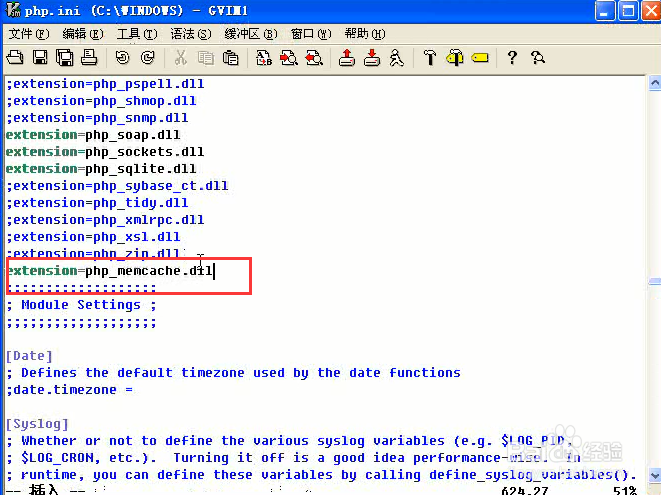
Task: Minimize the GVIM window
Action: pos(605,11)
